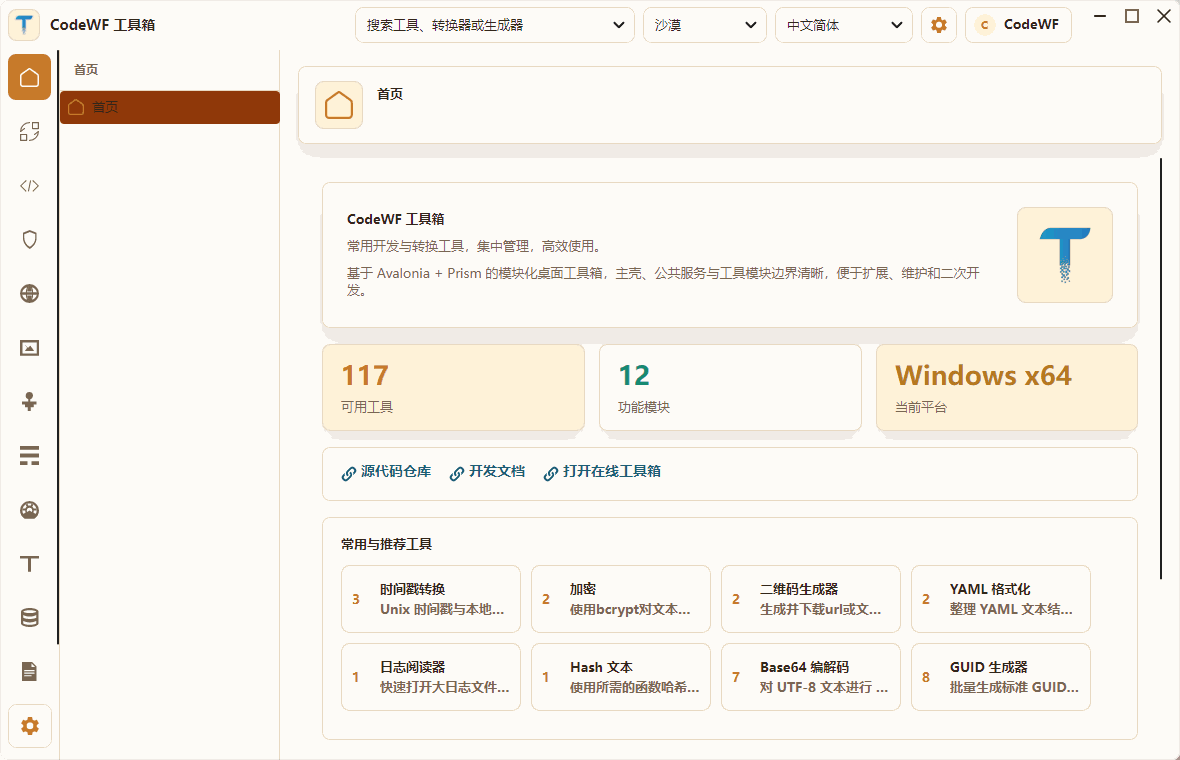Open the tool search dropdown
The image size is (1180, 760).
click(494, 25)
